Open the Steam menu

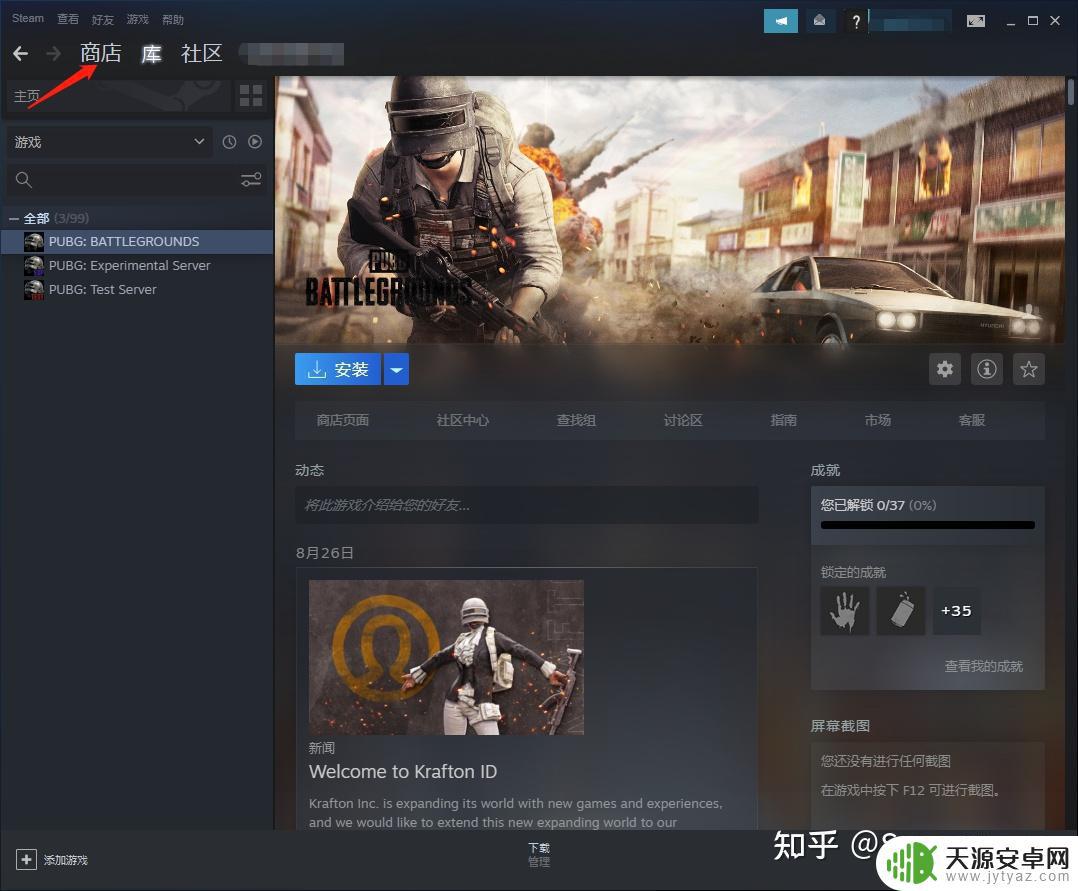(28, 19)
